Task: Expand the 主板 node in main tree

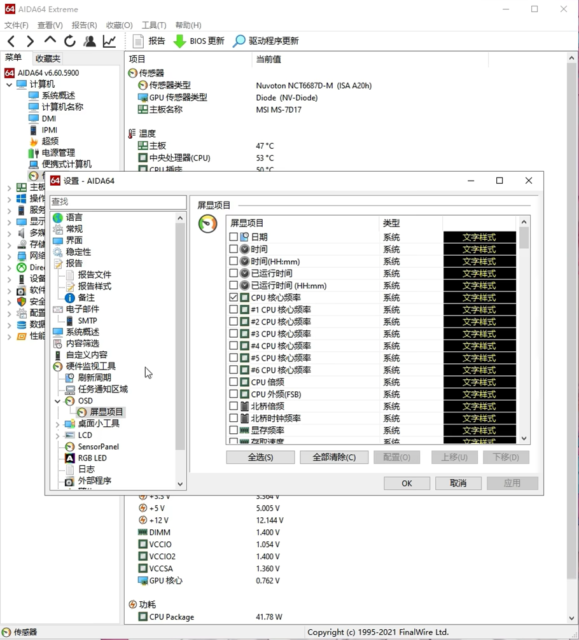Action: coord(9,188)
